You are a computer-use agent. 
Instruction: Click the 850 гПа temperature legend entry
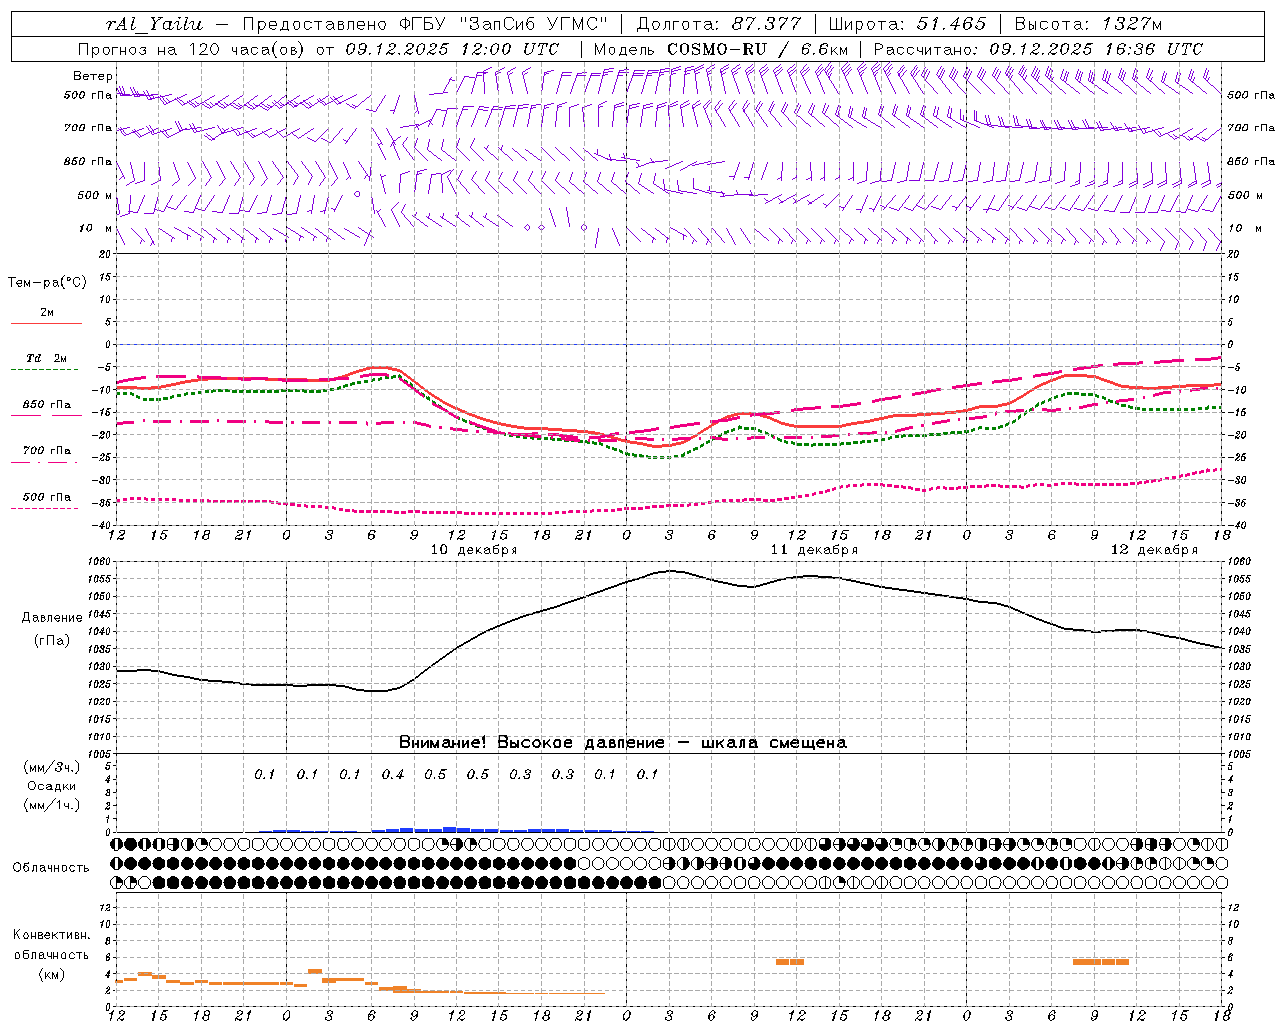coord(47,405)
